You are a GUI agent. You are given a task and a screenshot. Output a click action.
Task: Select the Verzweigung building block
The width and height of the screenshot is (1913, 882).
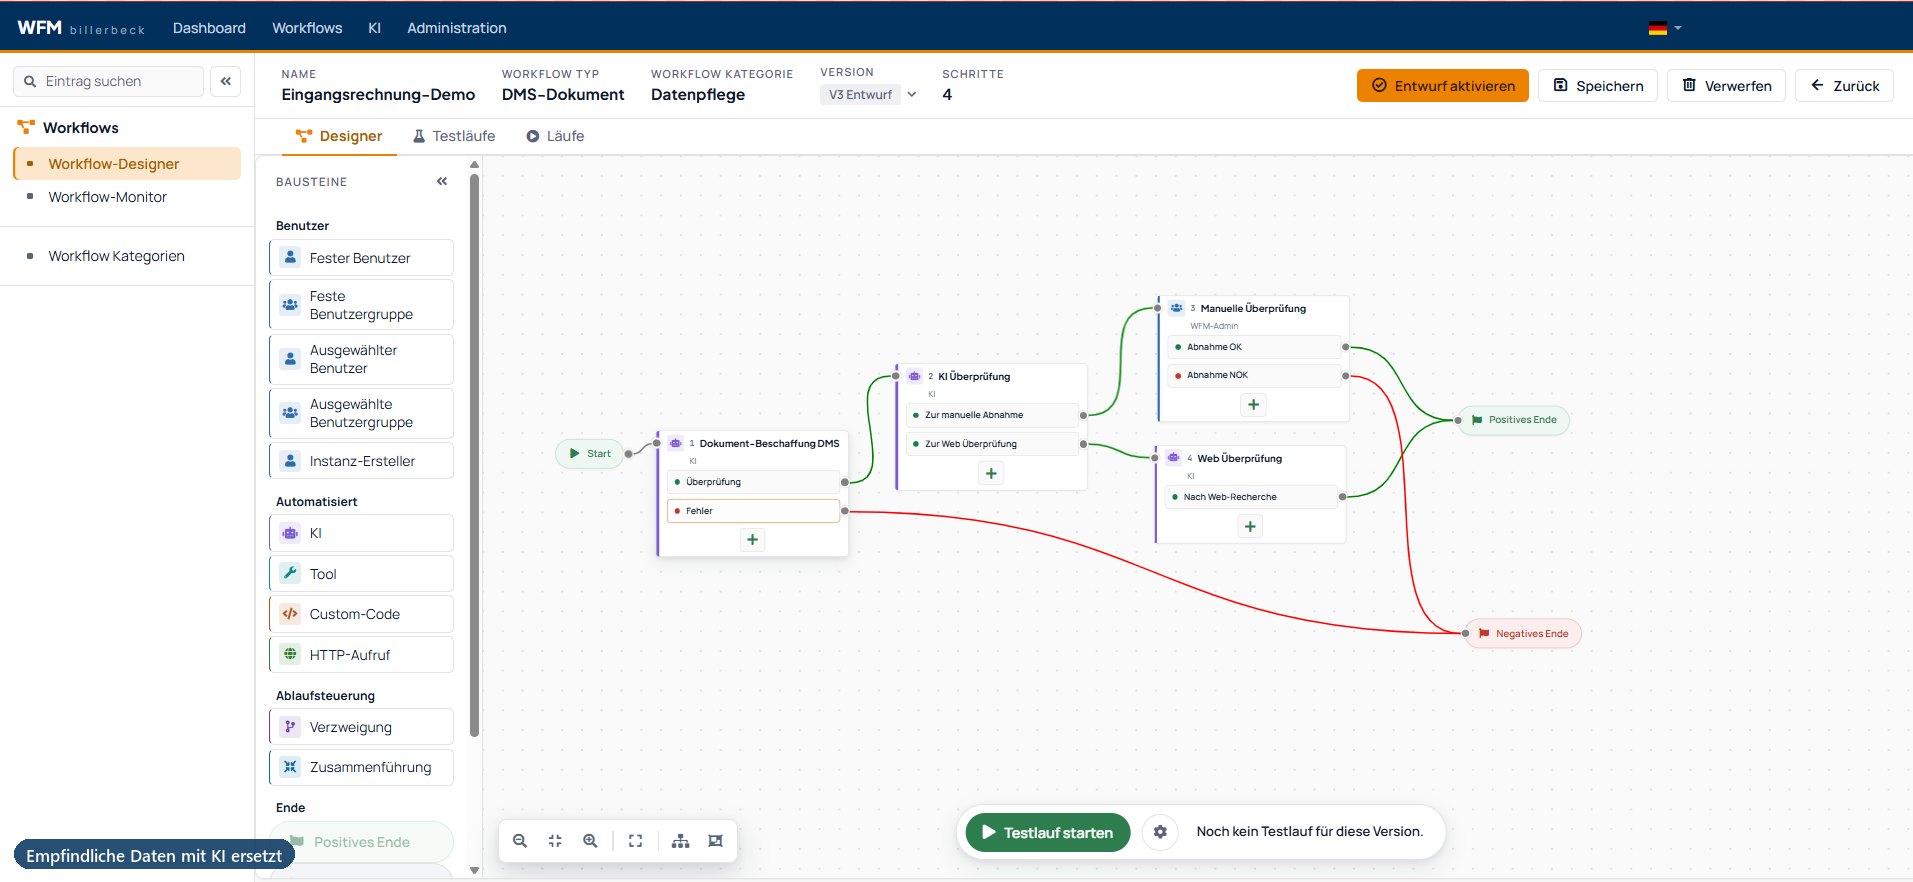(x=361, y=727)
